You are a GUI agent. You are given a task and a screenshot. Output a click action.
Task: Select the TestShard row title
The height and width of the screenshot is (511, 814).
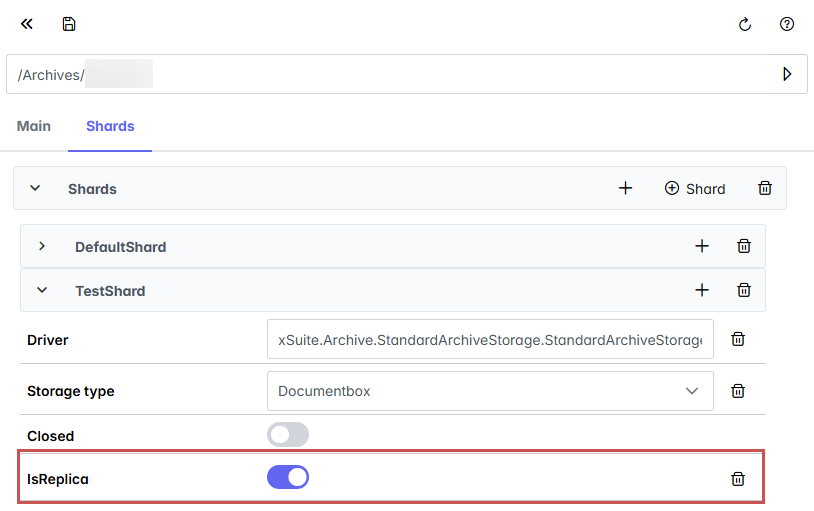[110, 291]
